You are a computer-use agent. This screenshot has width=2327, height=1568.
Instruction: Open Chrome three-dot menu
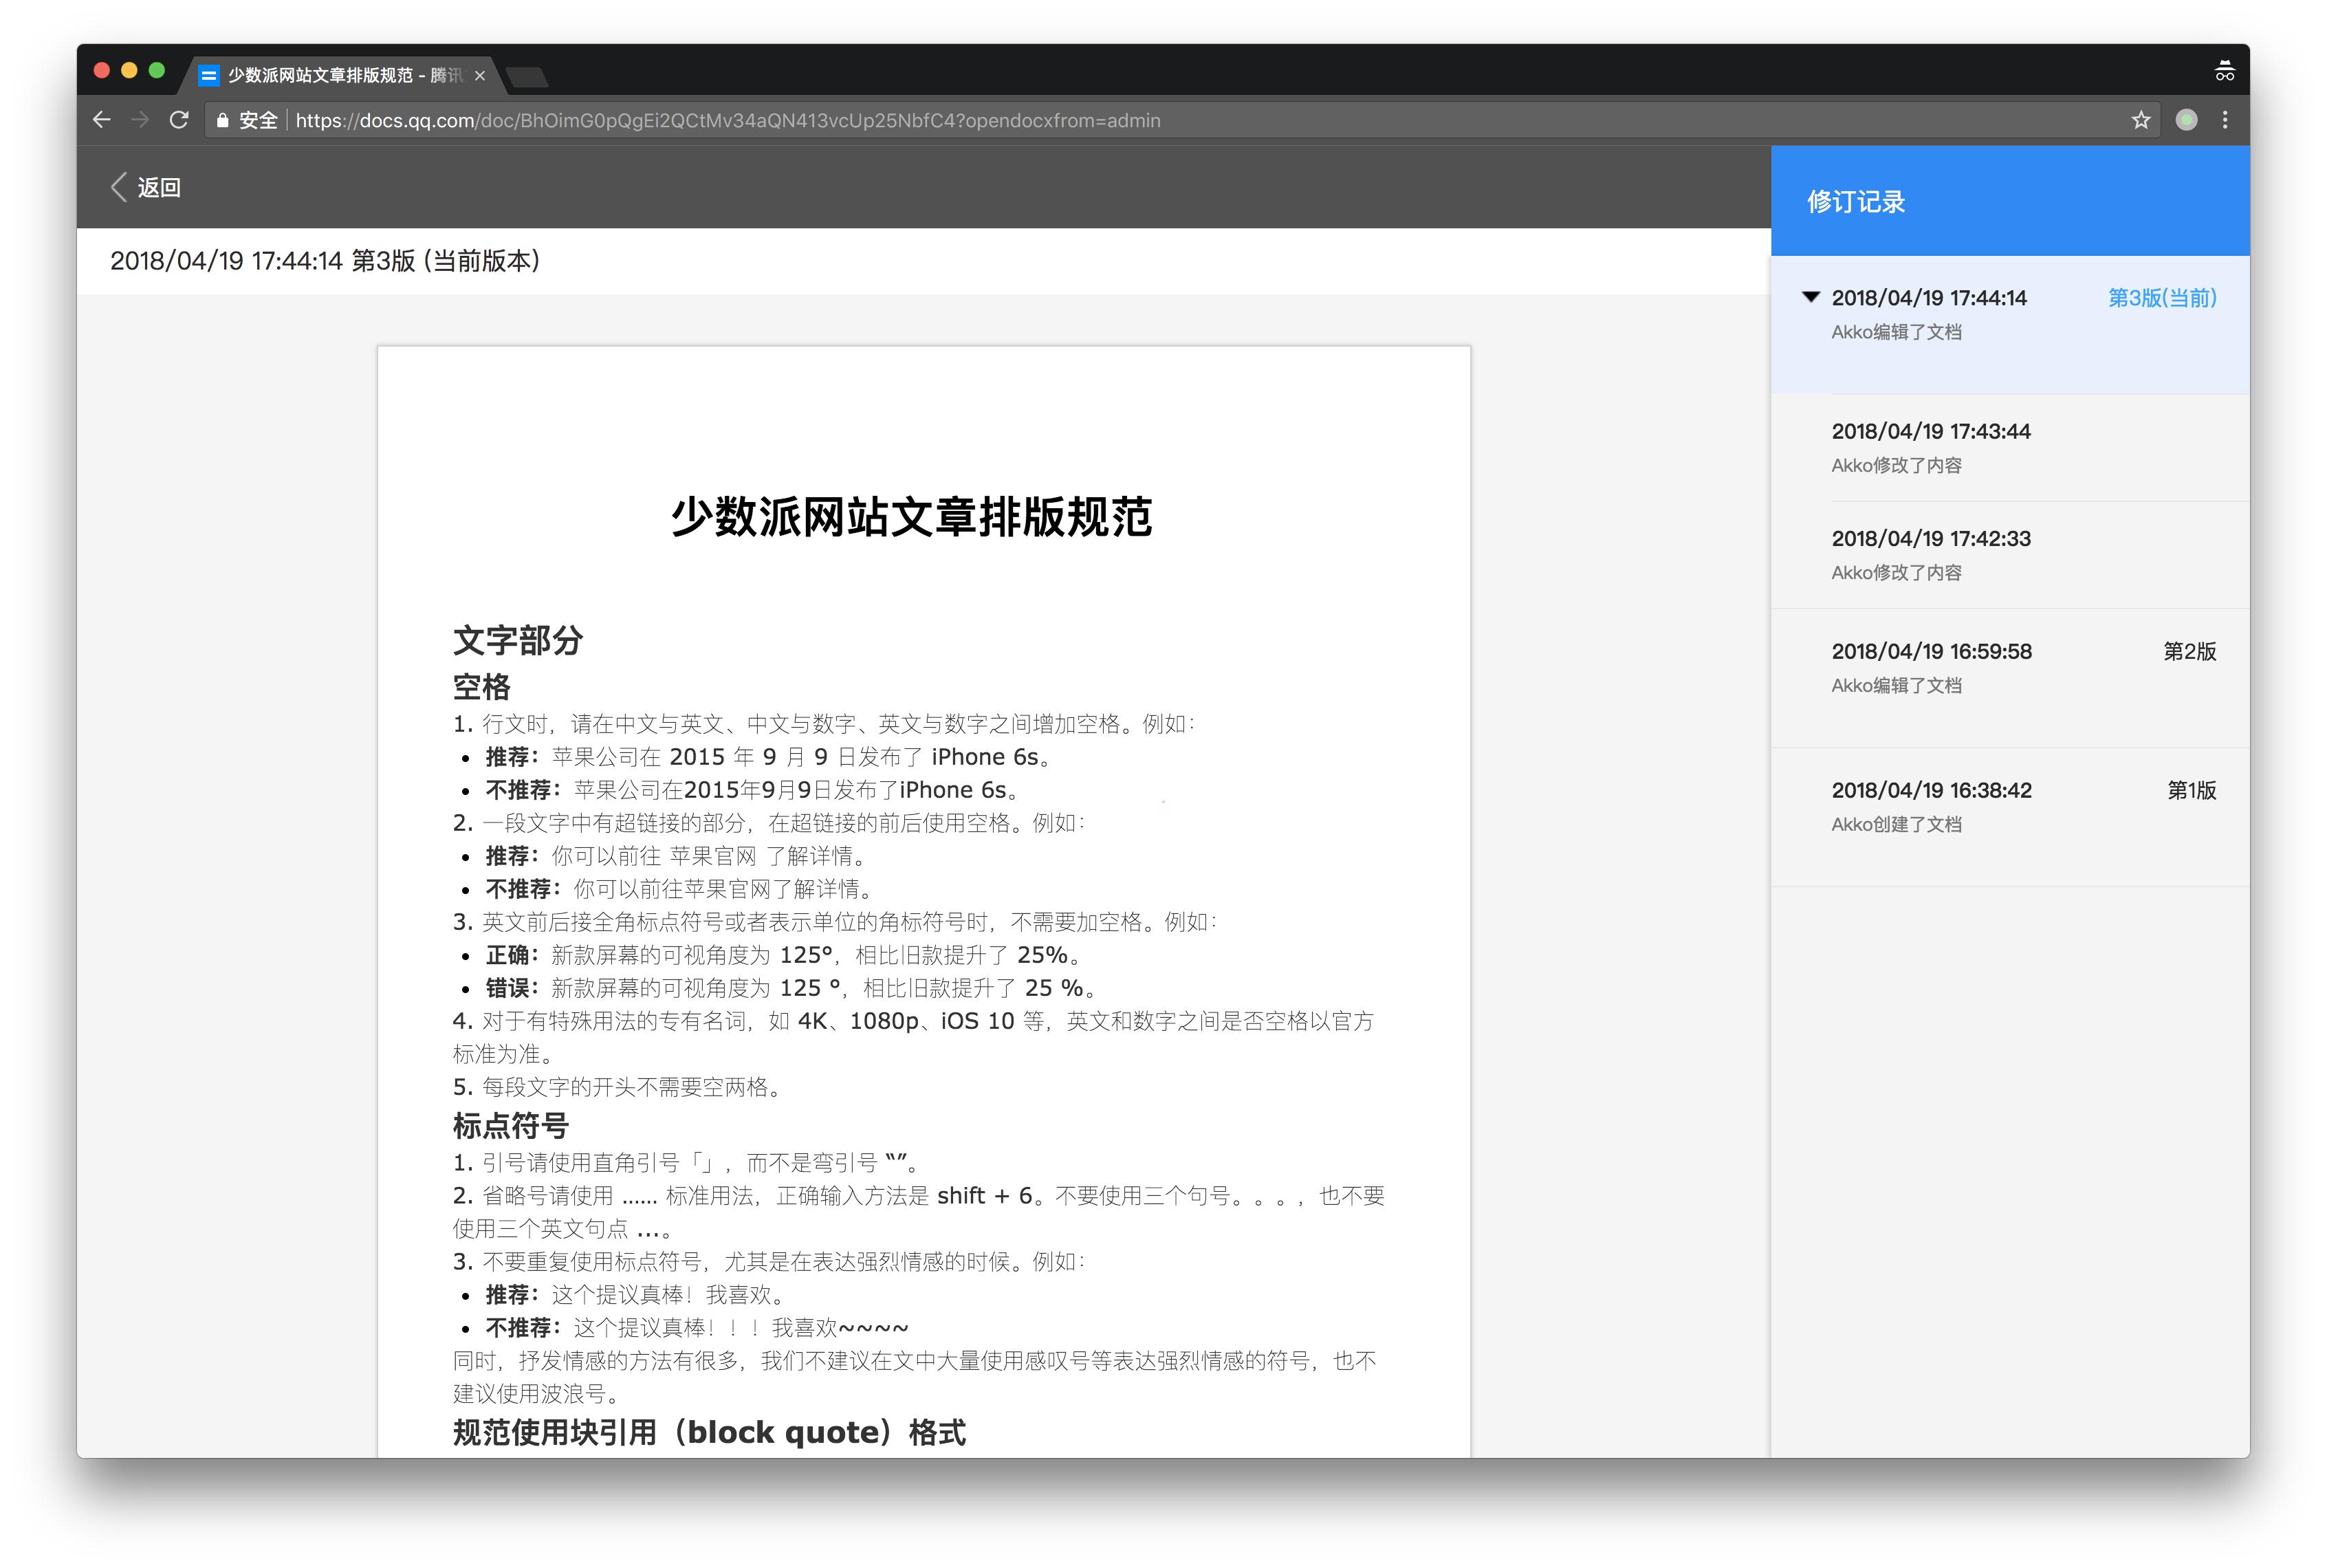(2224, 120)
